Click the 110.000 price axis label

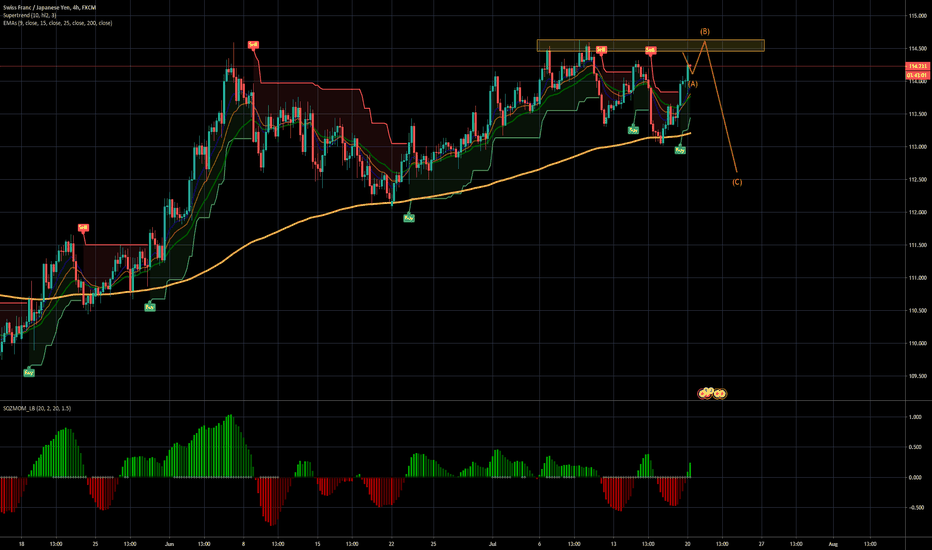click(918, 343)
